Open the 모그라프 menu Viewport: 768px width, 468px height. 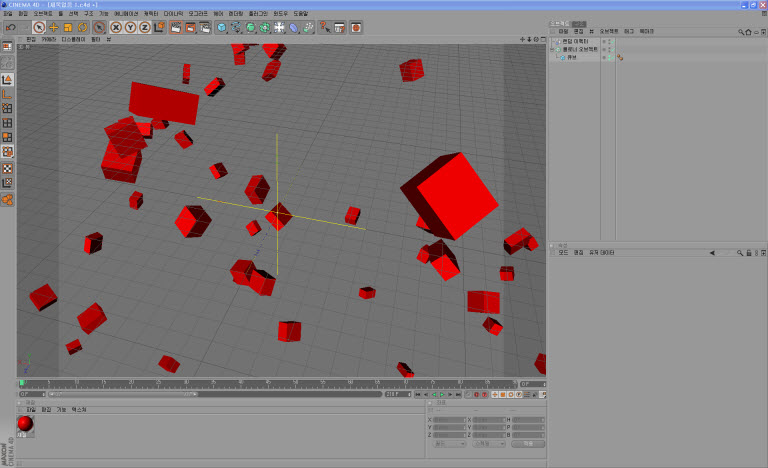(x=198, y=14)
